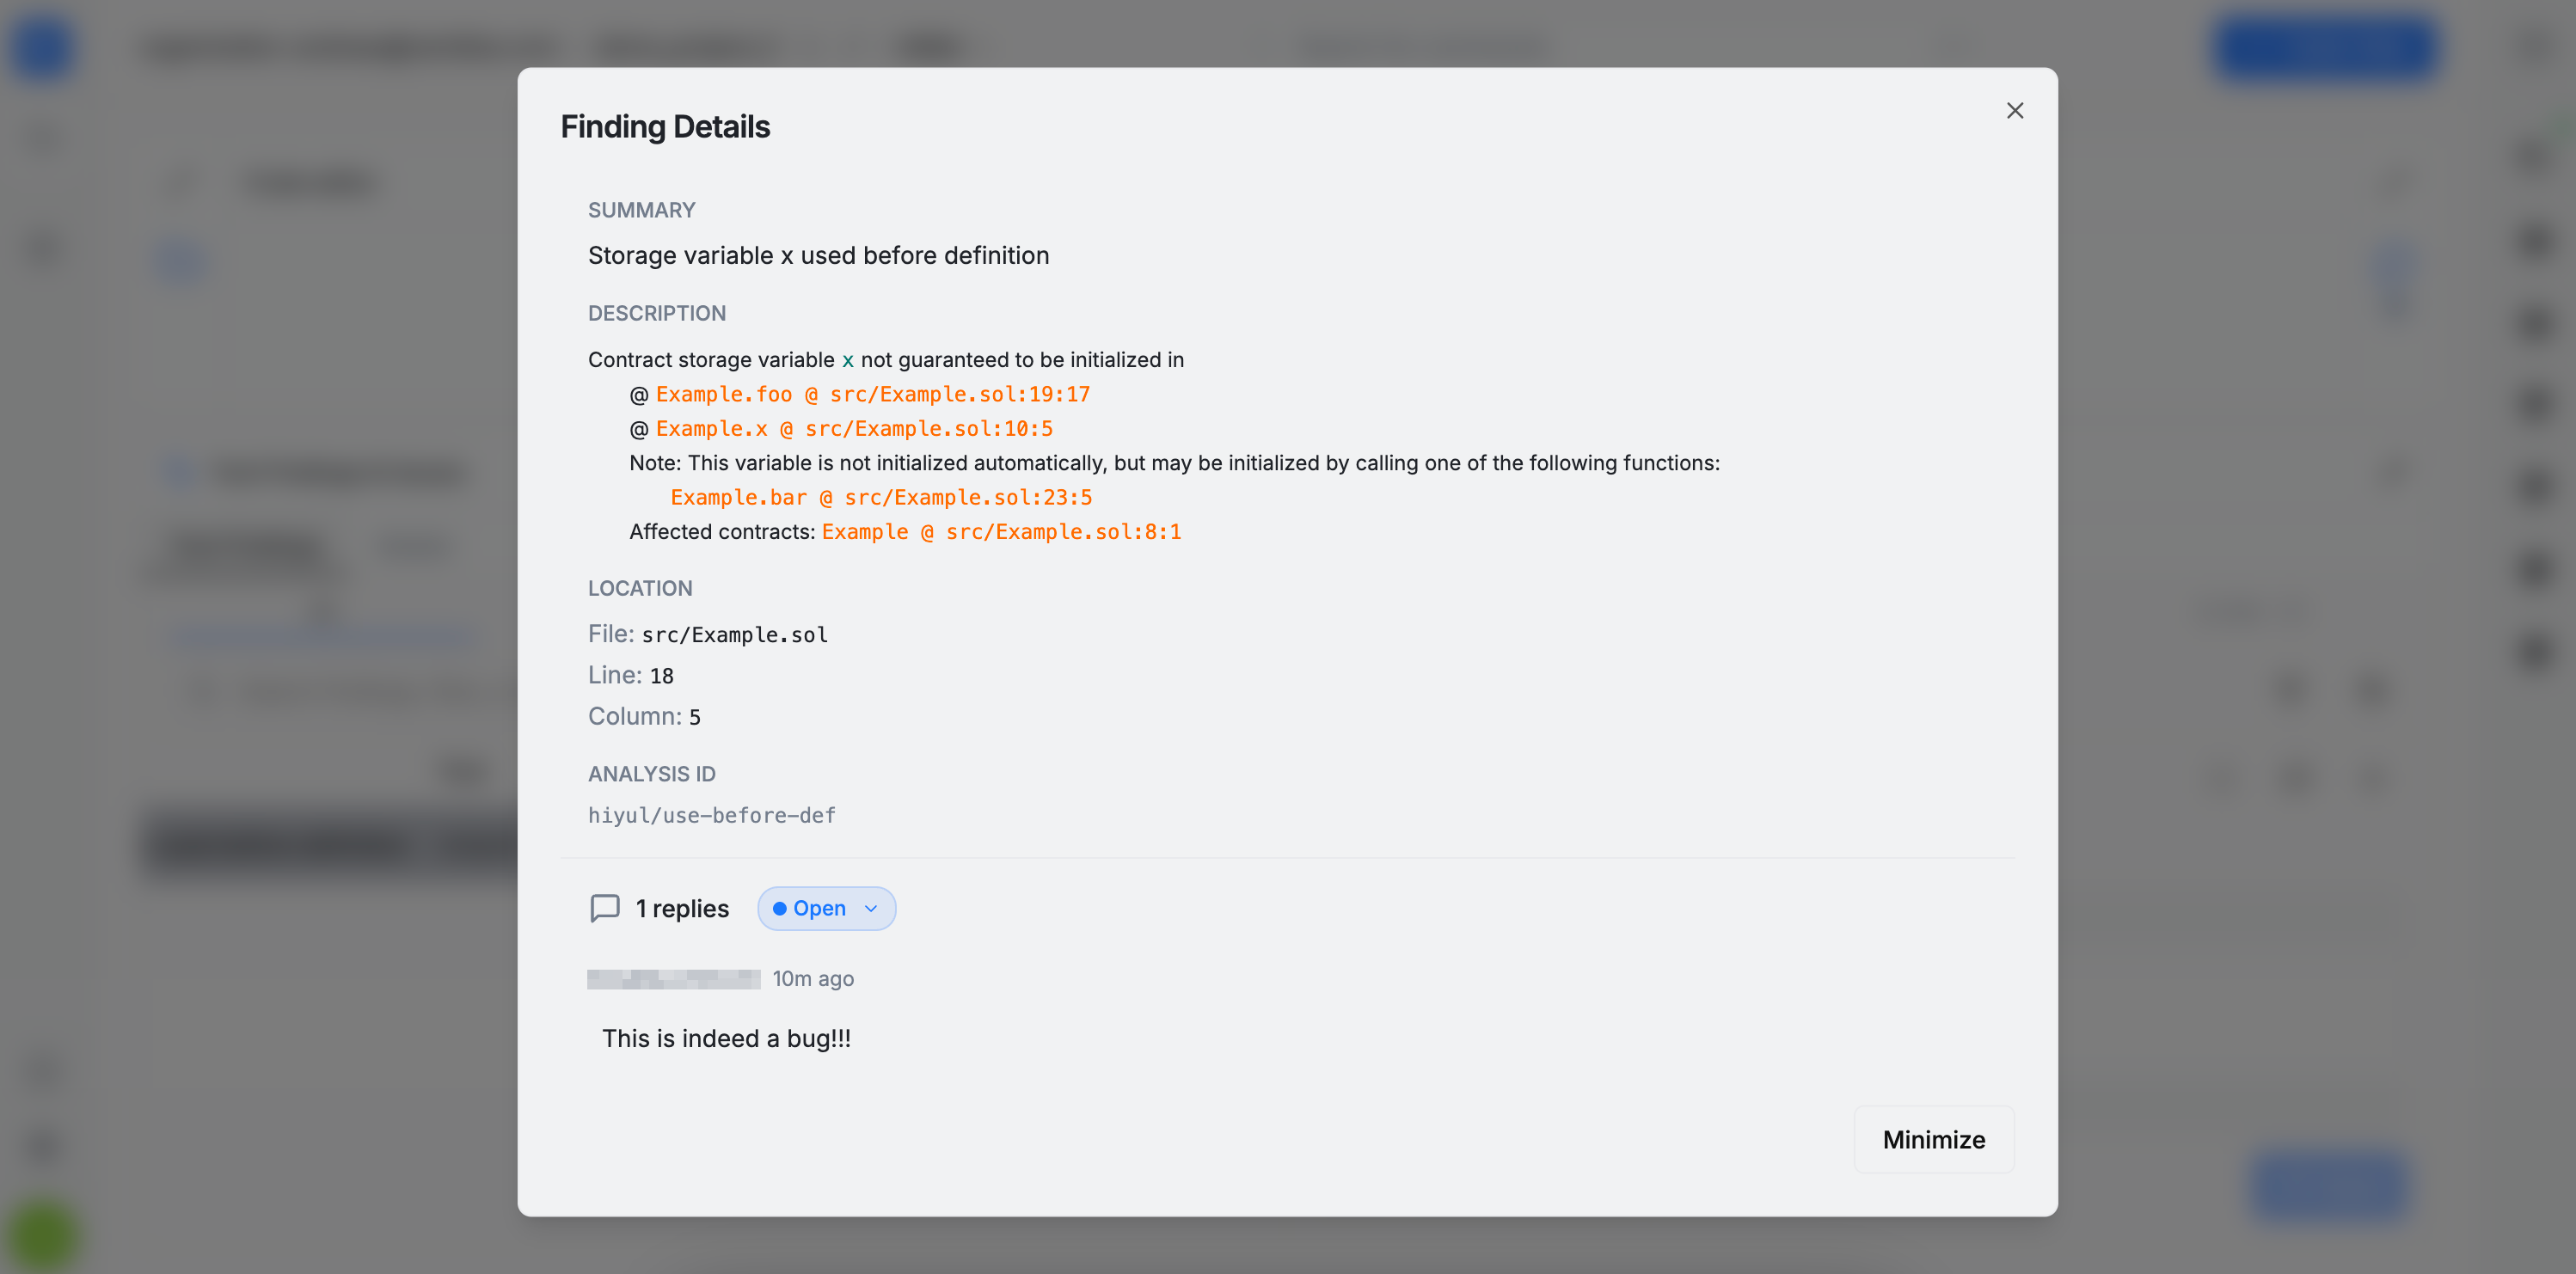Click the affected contract Example link
Image resolution: width=2576 pixels, height=1274 pixels.
pos(1000,532)
